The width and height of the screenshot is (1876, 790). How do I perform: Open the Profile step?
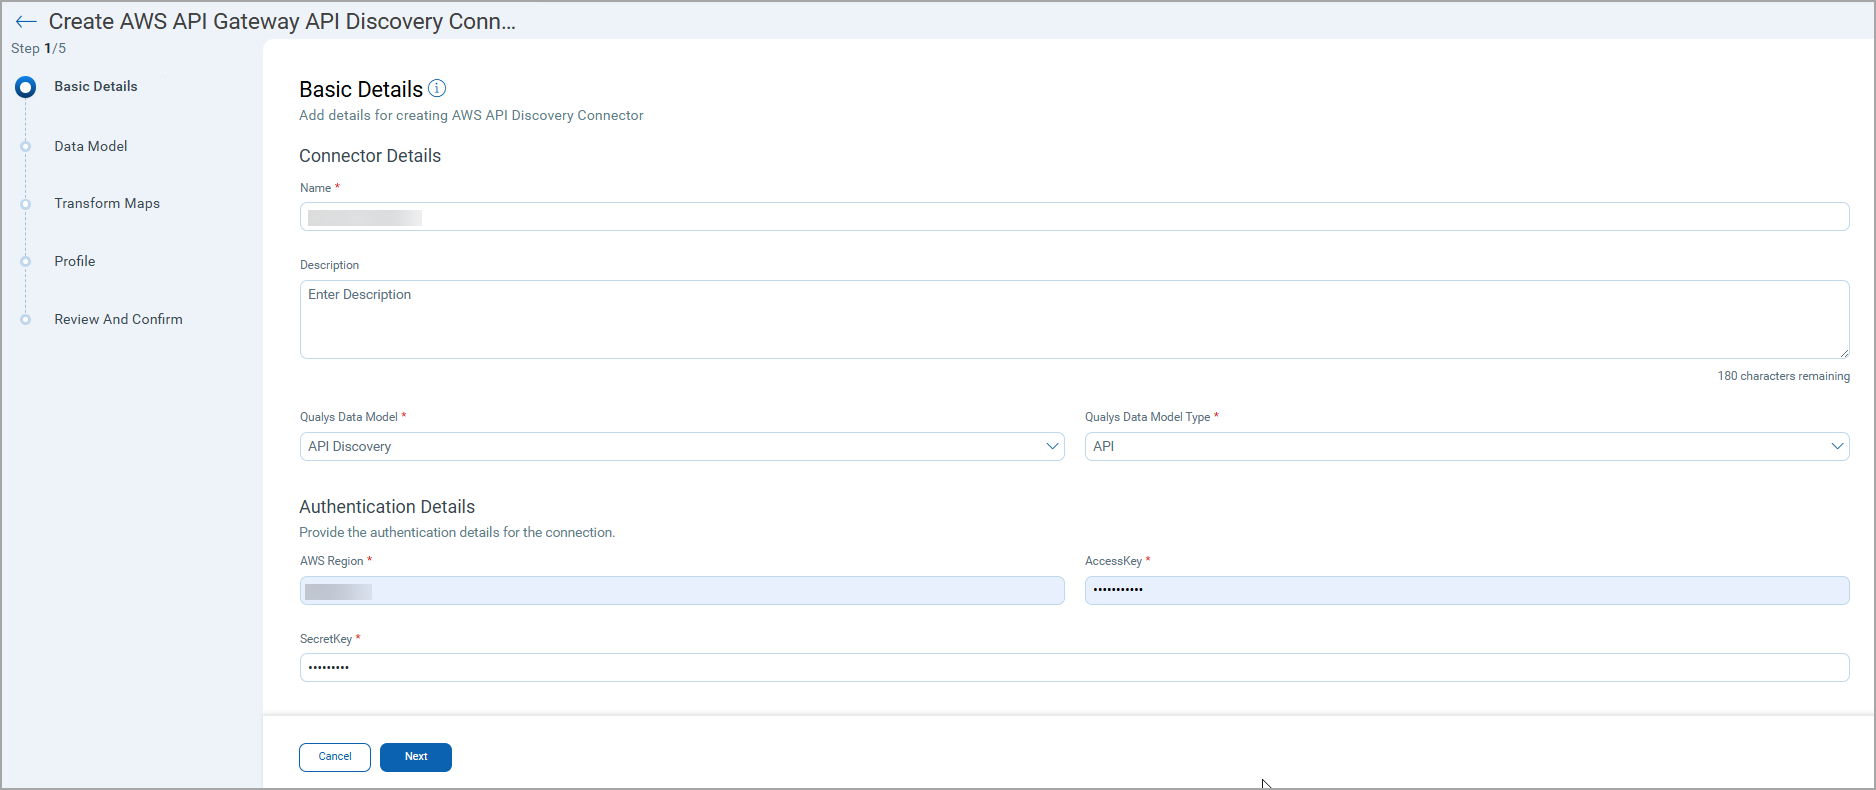(75, 262)
